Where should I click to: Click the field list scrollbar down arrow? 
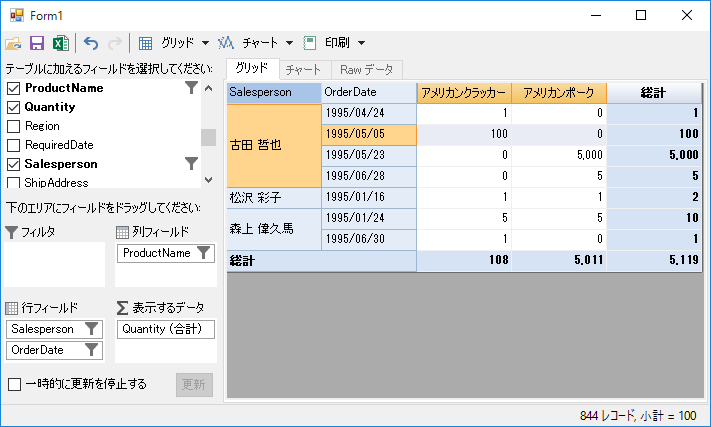pos(208,179)
